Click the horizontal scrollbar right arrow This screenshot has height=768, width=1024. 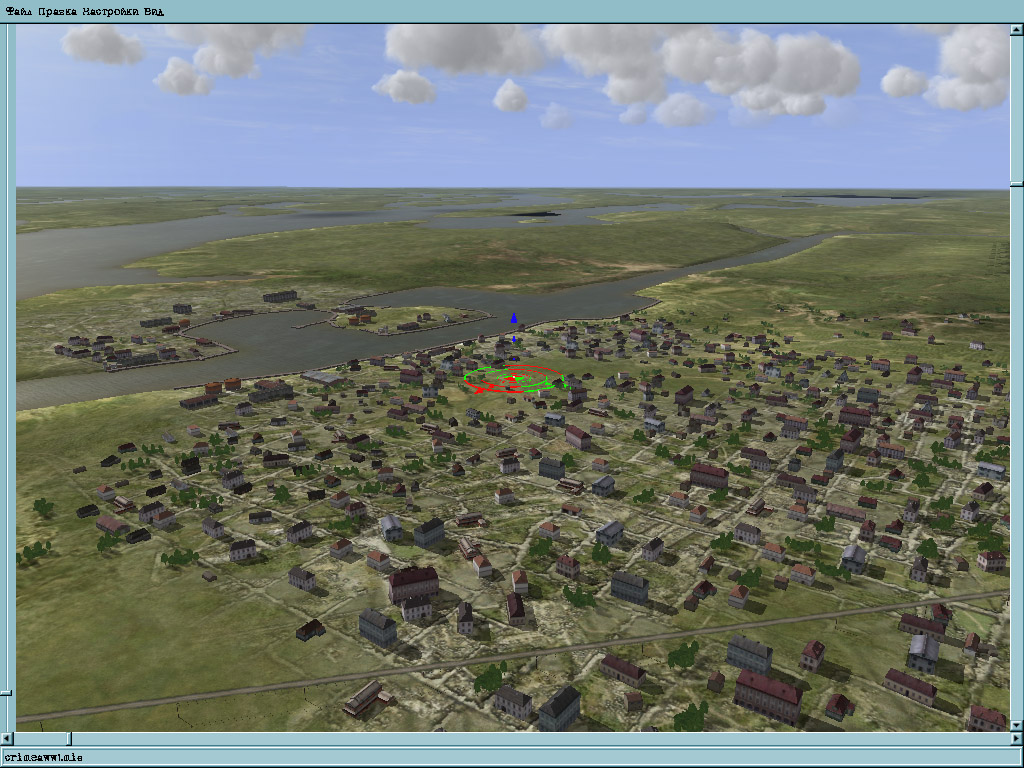pos(1017,739)
